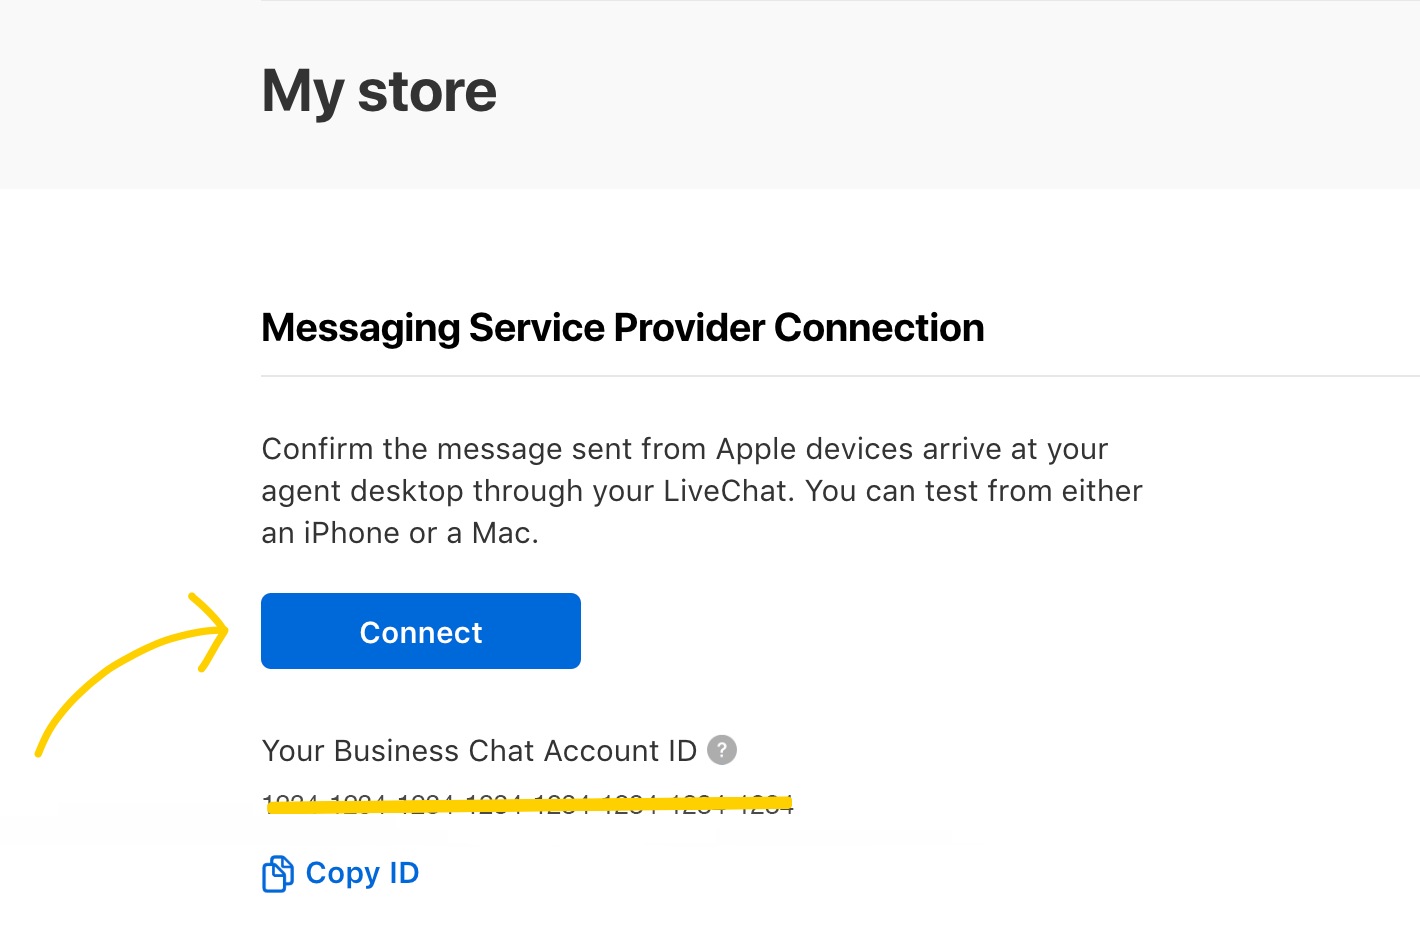Screen dimensions: 1420x952
Task: Click the word store in the page title
Action: click(x=427, y=91)
